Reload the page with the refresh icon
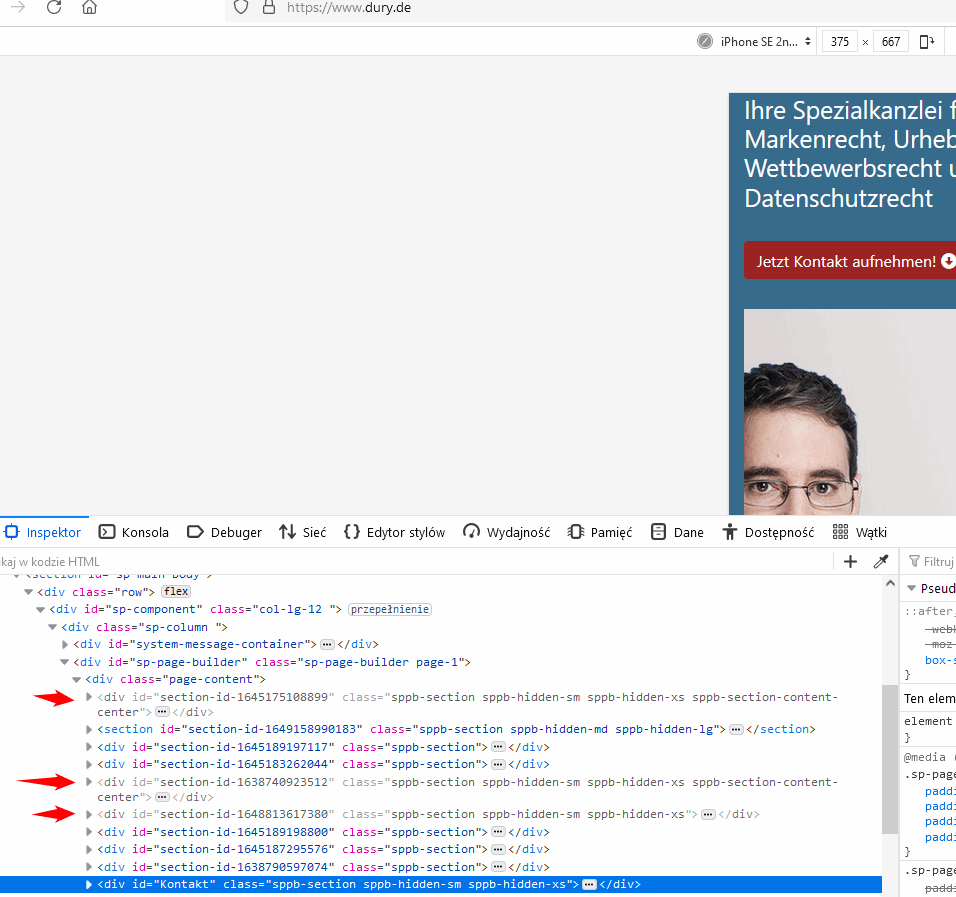The height and width of the screenshot is (897, 956). (x=54, y=8)
